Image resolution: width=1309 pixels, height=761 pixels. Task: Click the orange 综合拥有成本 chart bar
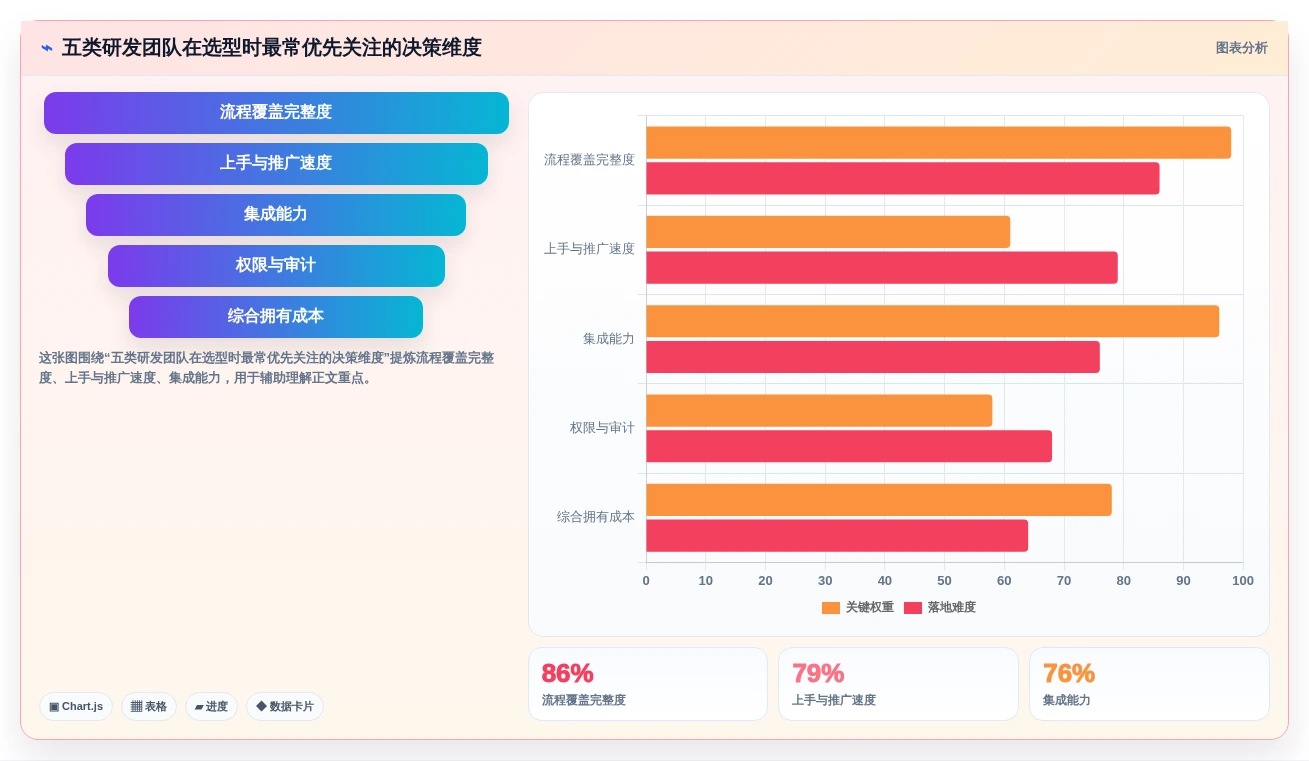pyautogui.click(x=879, y=500)
